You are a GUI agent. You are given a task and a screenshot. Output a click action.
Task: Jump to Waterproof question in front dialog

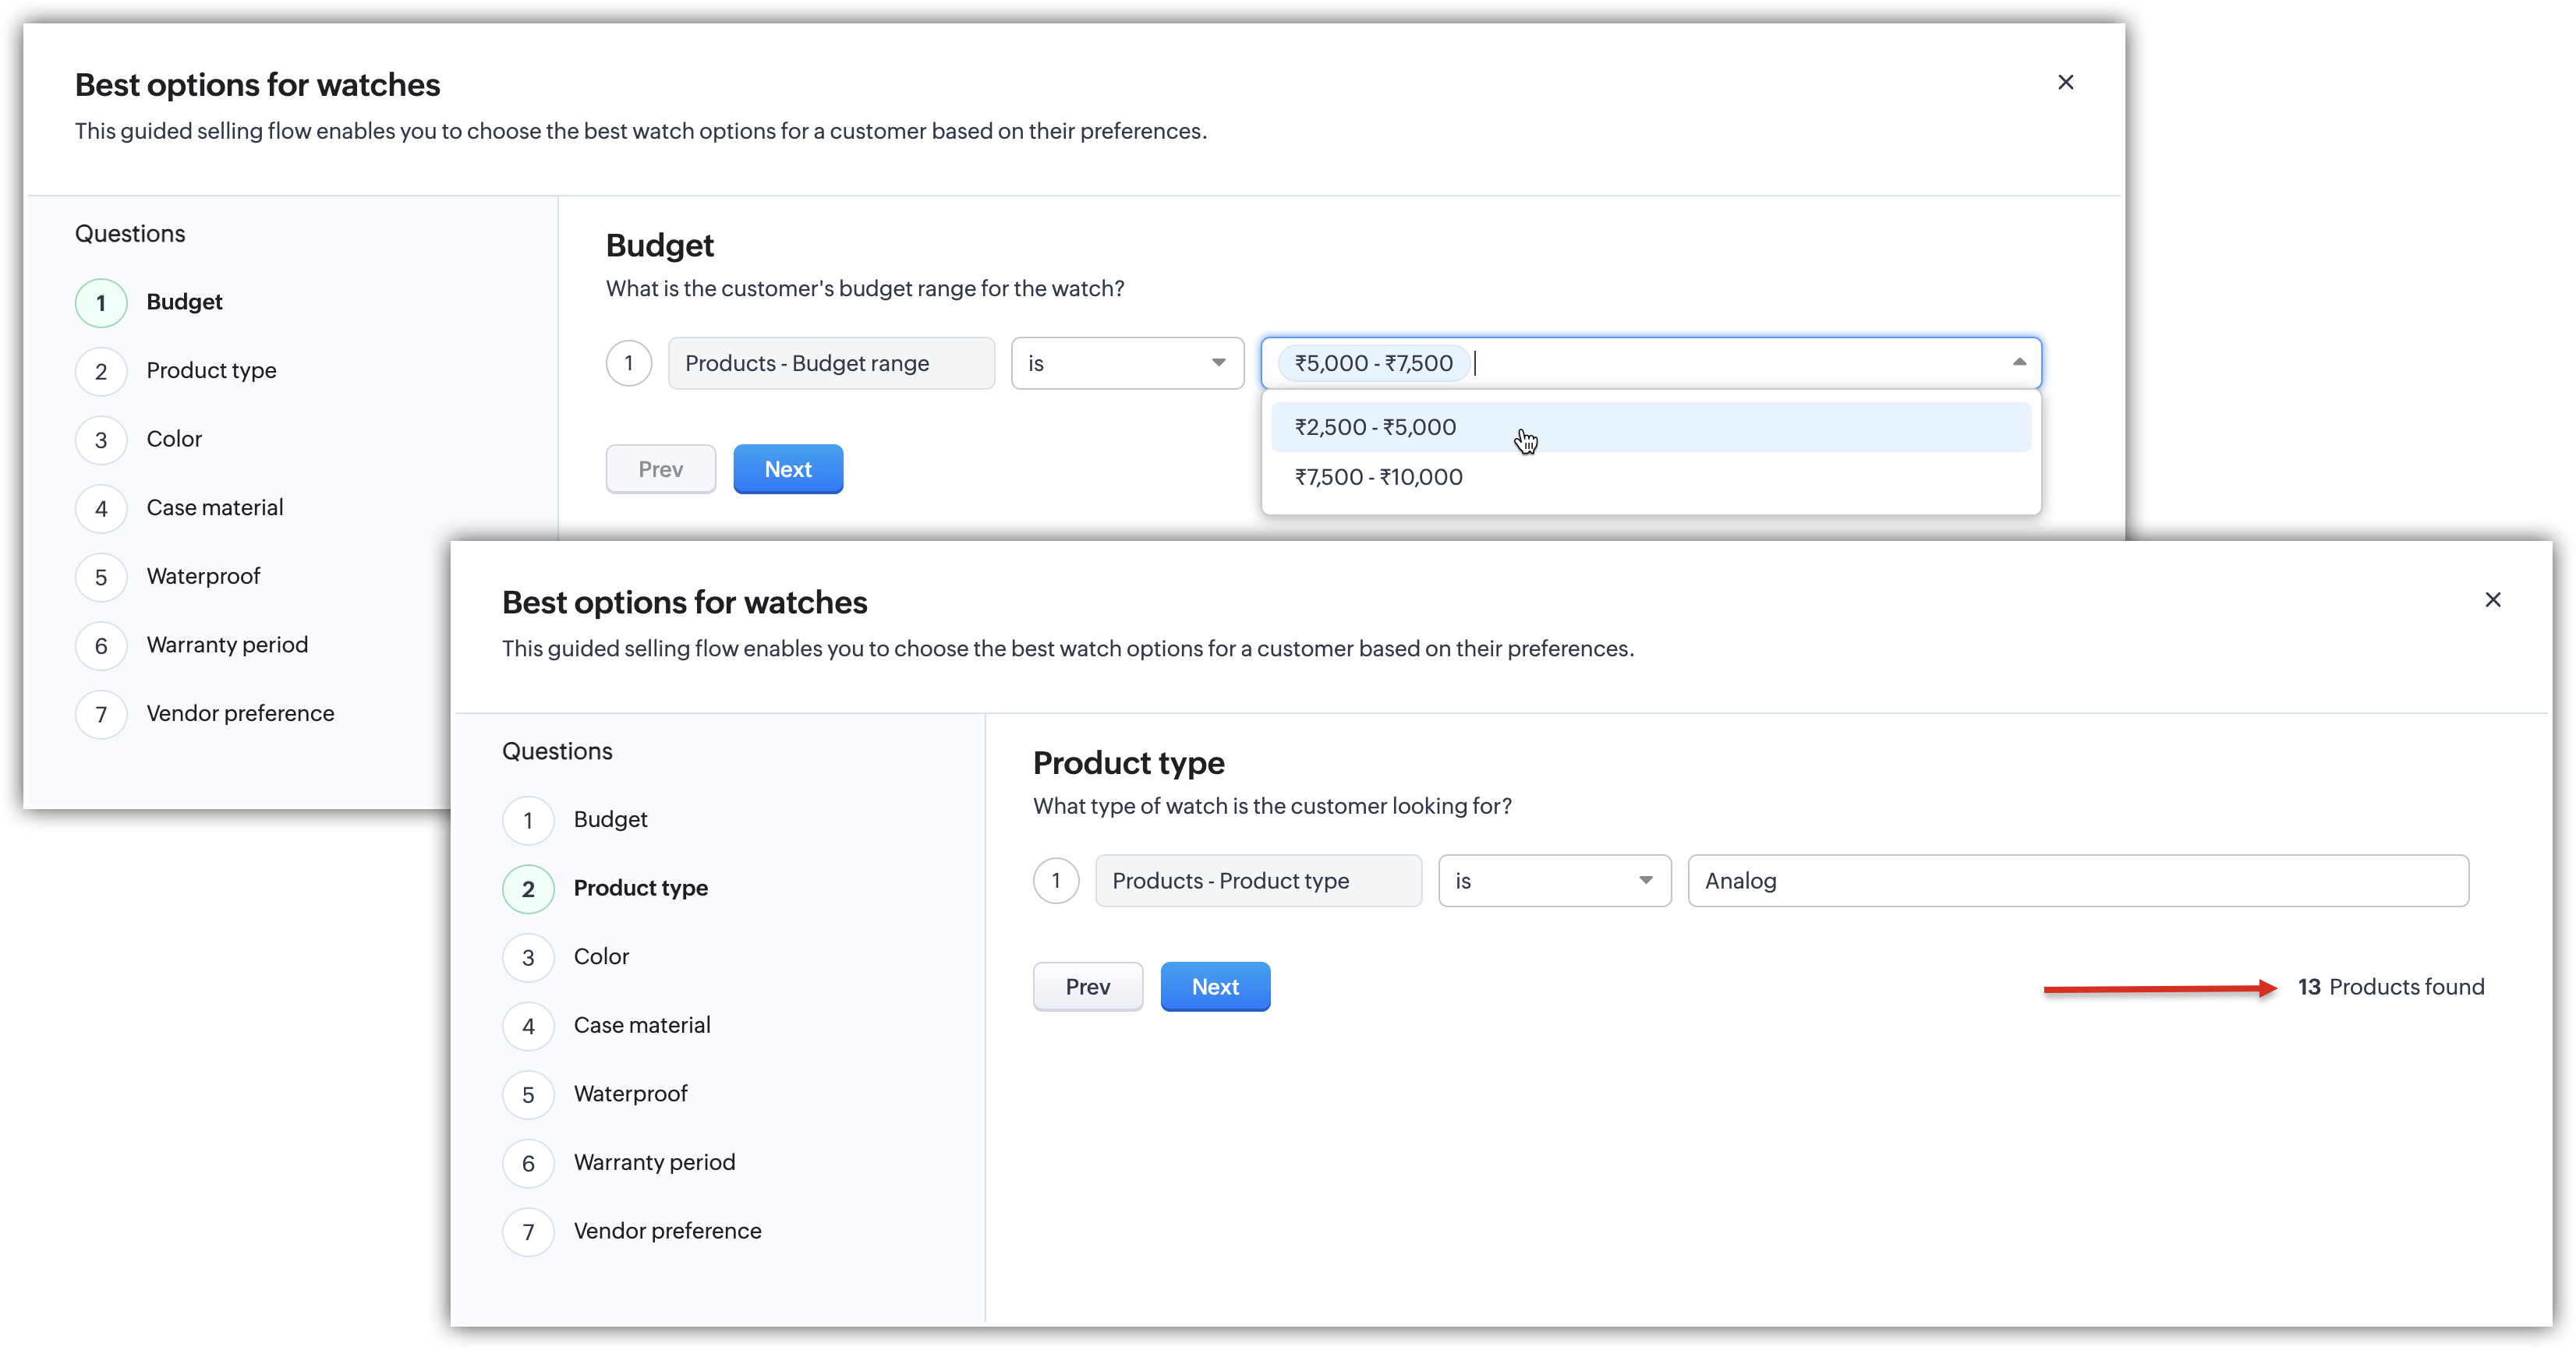[630, 1094]
